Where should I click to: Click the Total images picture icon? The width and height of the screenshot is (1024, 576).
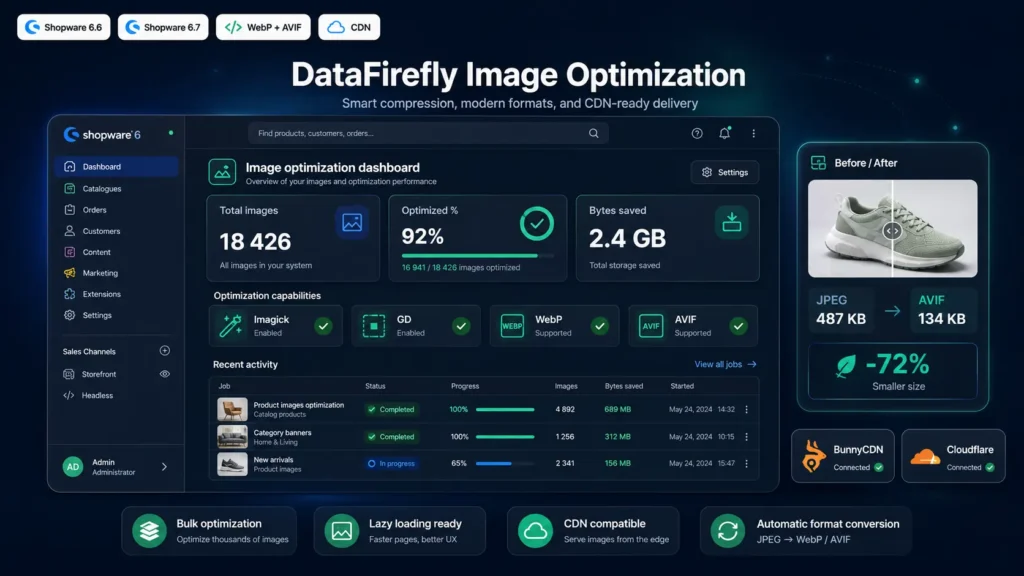pos(352,223)
